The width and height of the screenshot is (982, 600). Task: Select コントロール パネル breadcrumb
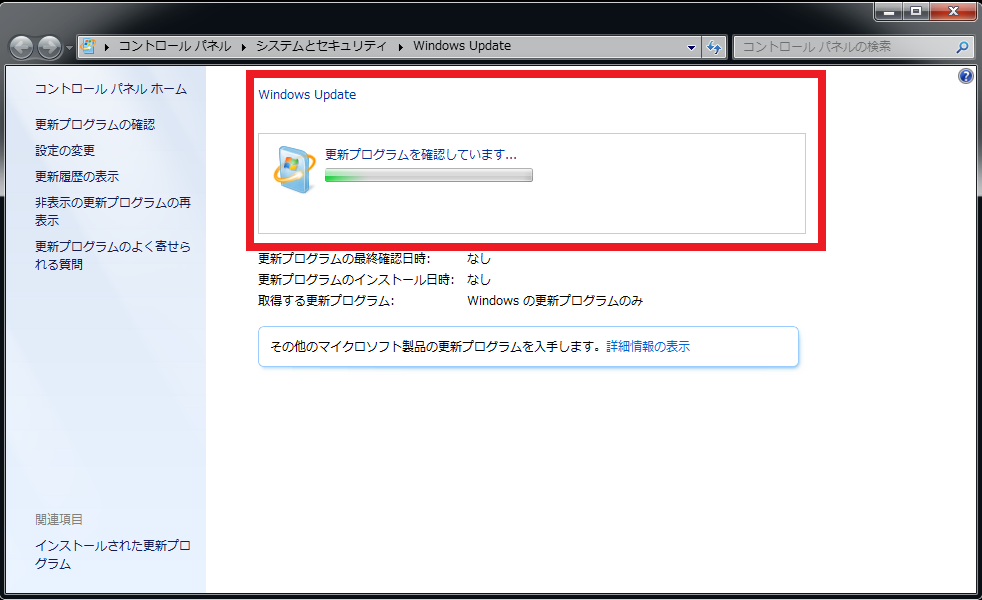(x=175, y=46)
